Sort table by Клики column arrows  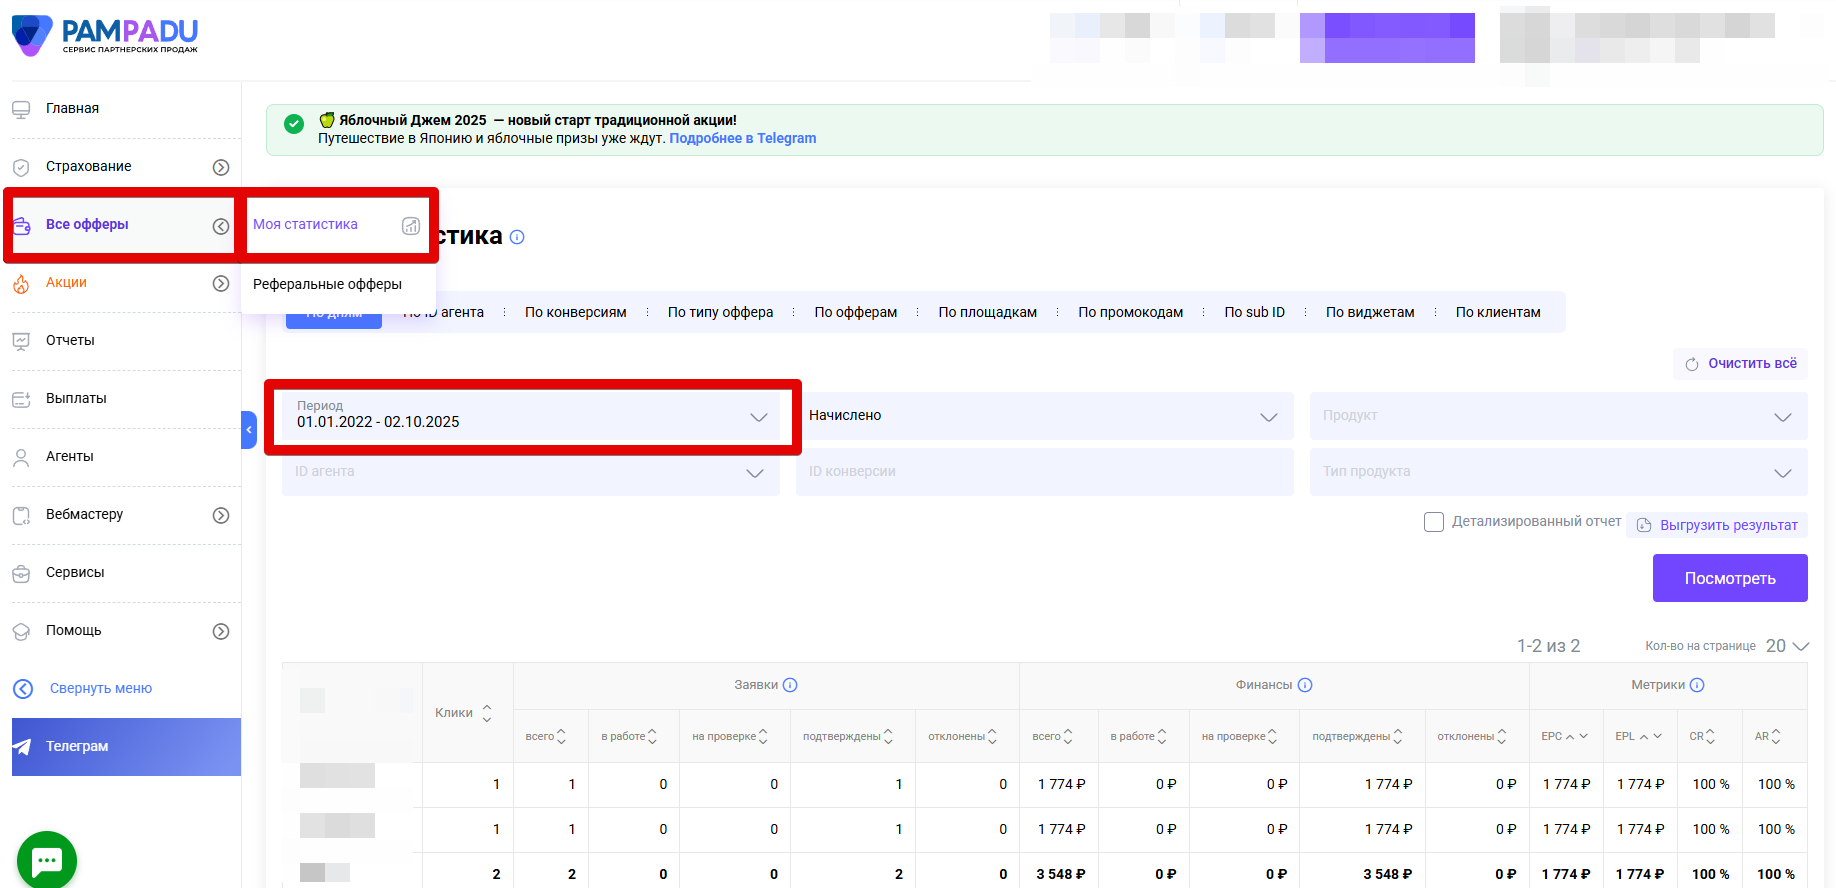point(487,713)
